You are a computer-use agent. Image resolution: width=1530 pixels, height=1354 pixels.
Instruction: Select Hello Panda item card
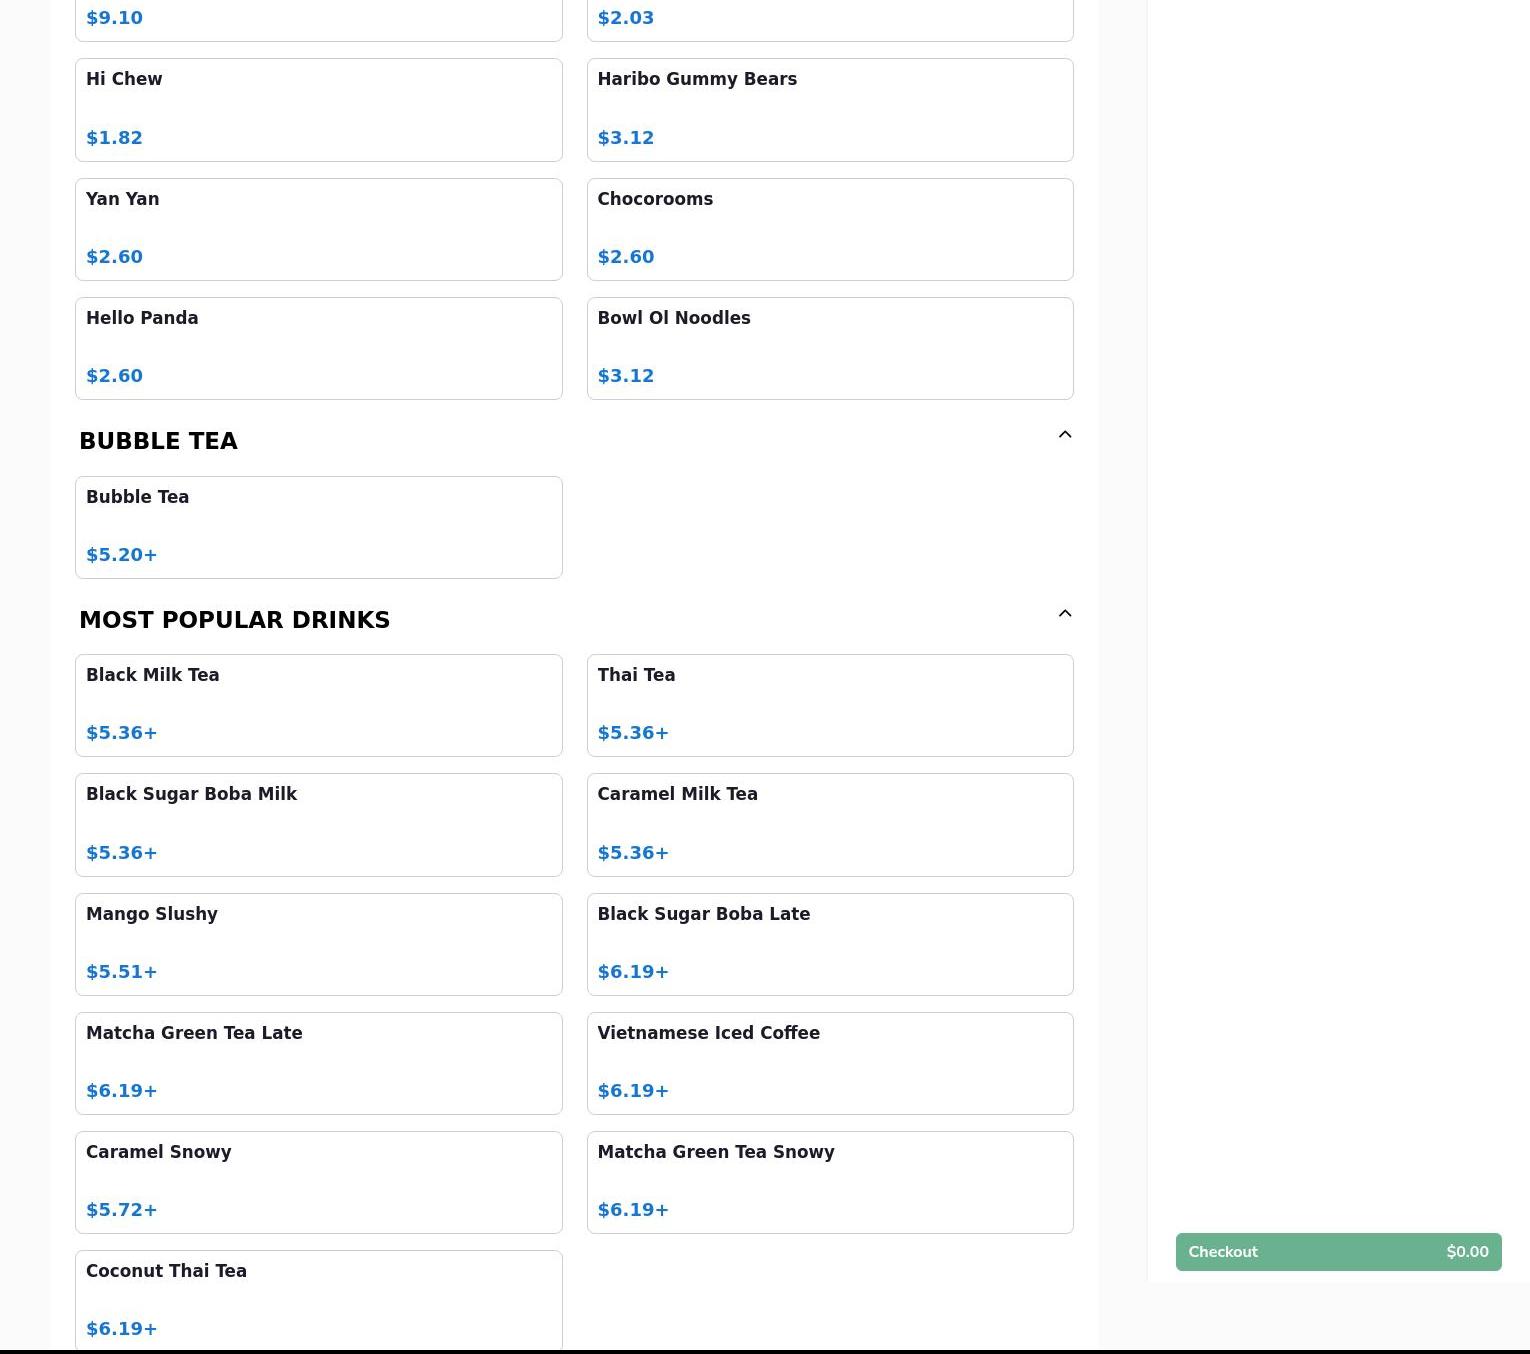pos(318,348)
